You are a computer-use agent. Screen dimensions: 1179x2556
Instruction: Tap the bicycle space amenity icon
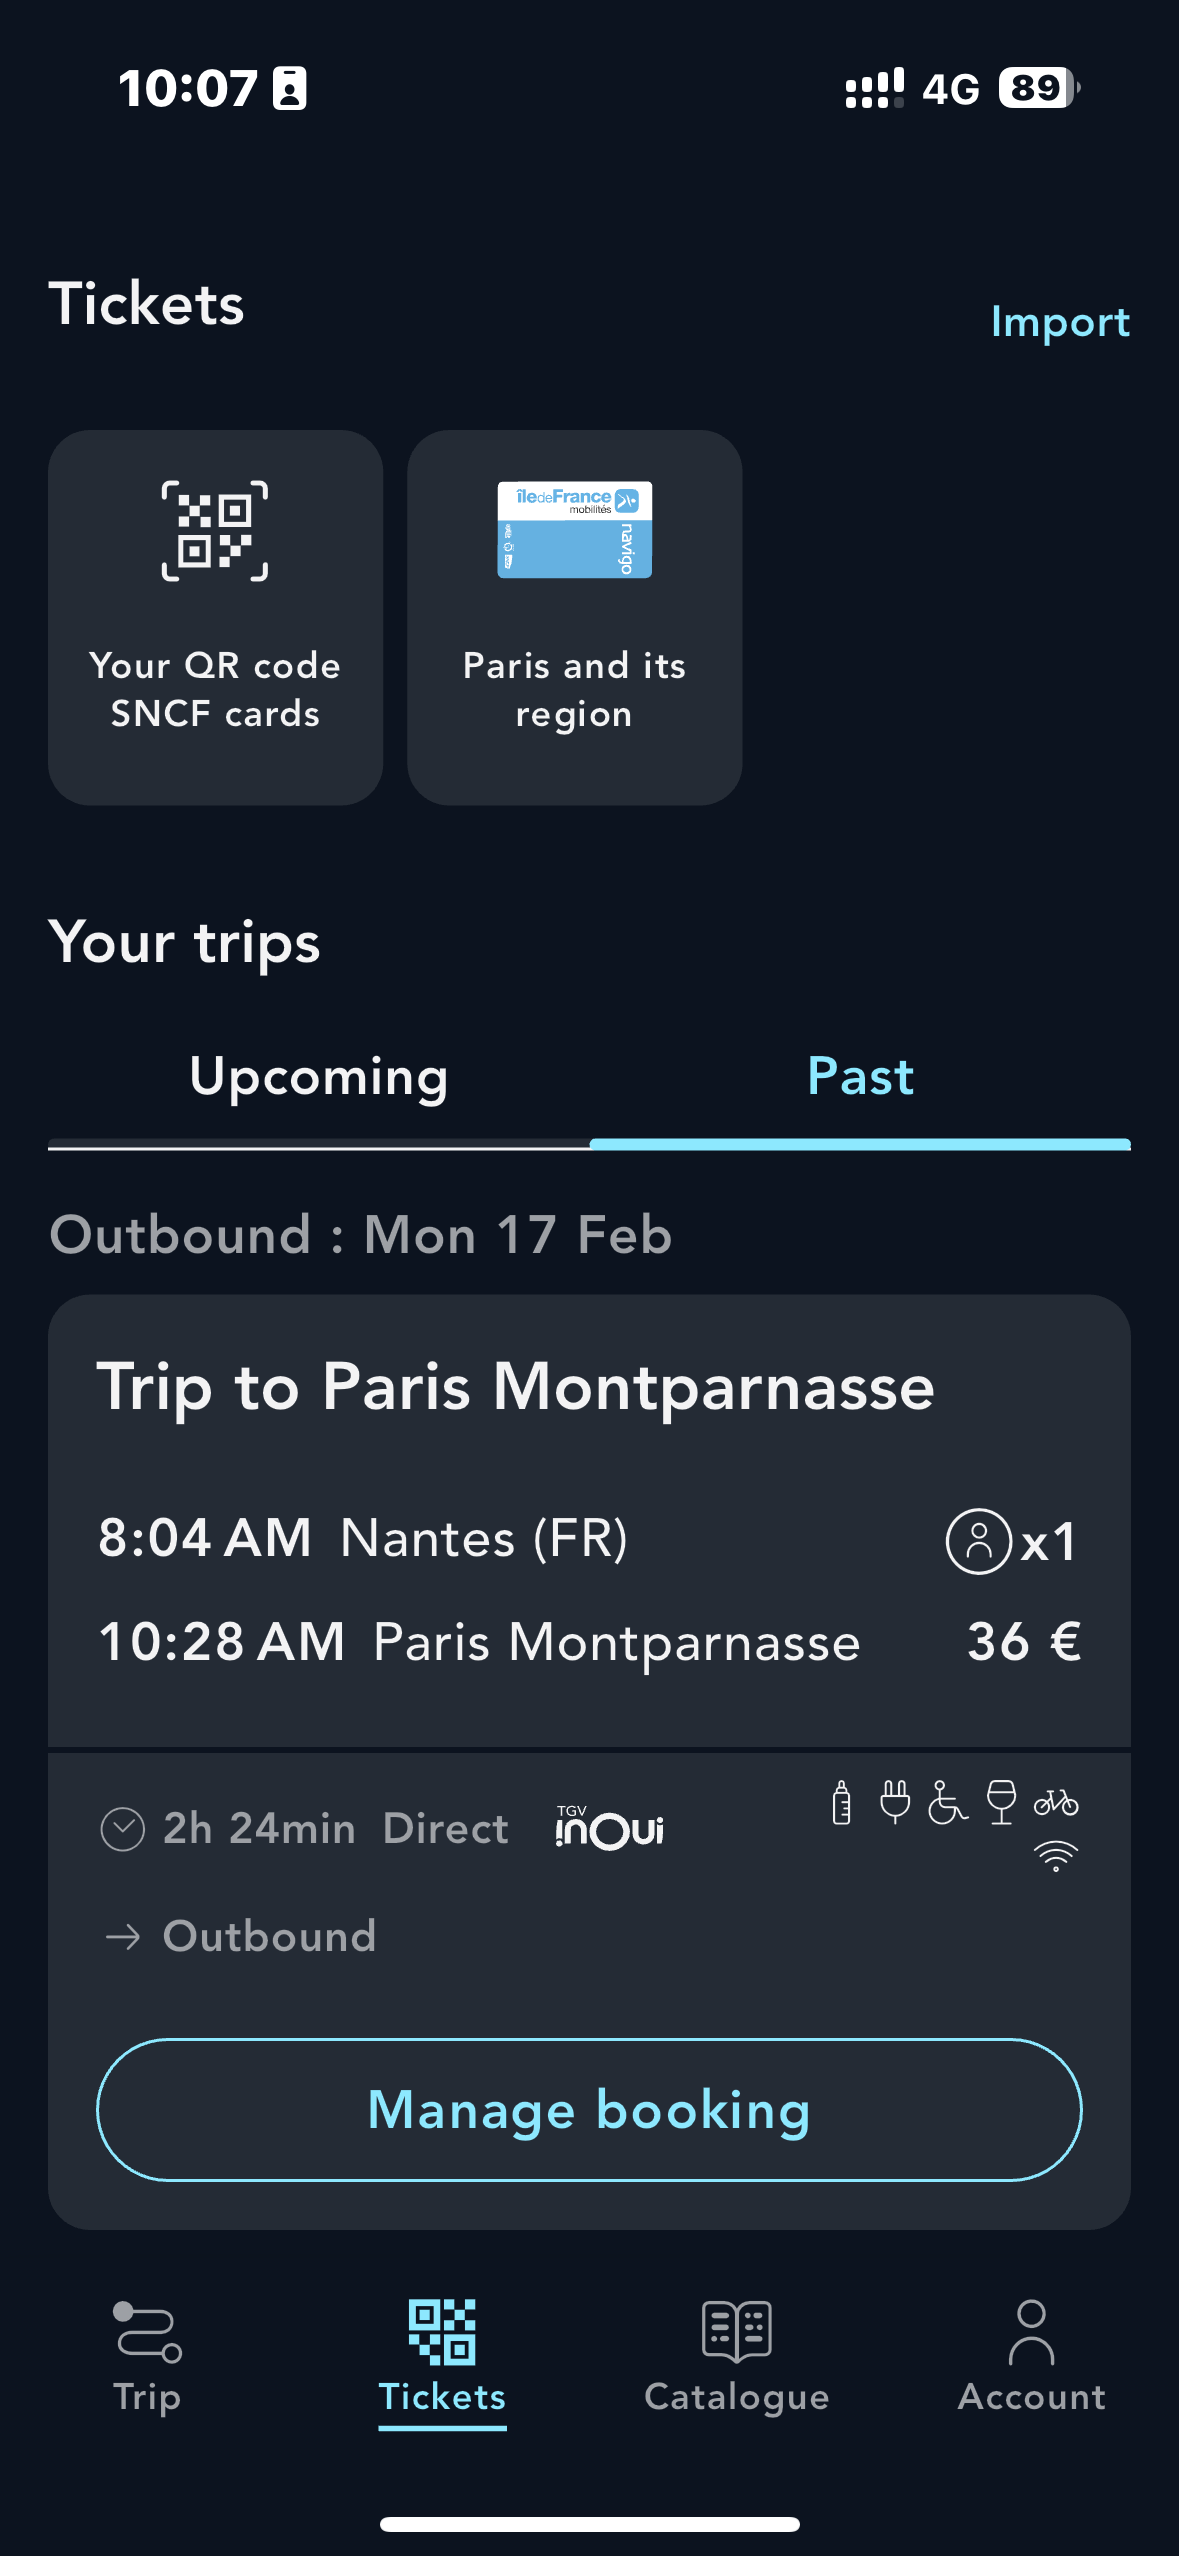tap(1056, 1802)
